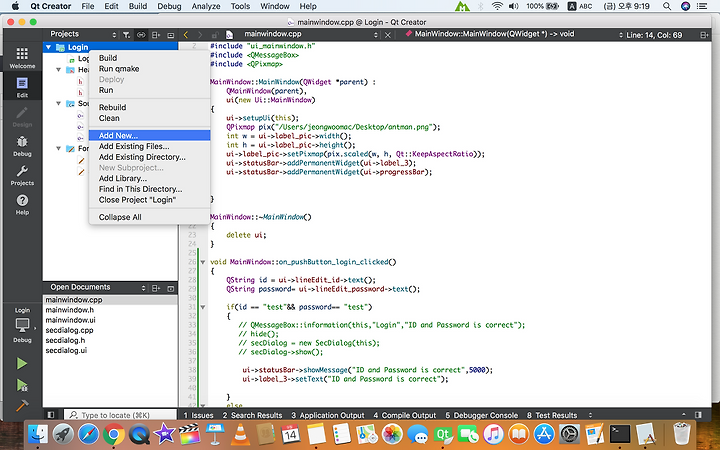720x450 pixels.
Task: Toggle synchronize with editor link icon
Action: pyautogui.click(x=141, y=35)
